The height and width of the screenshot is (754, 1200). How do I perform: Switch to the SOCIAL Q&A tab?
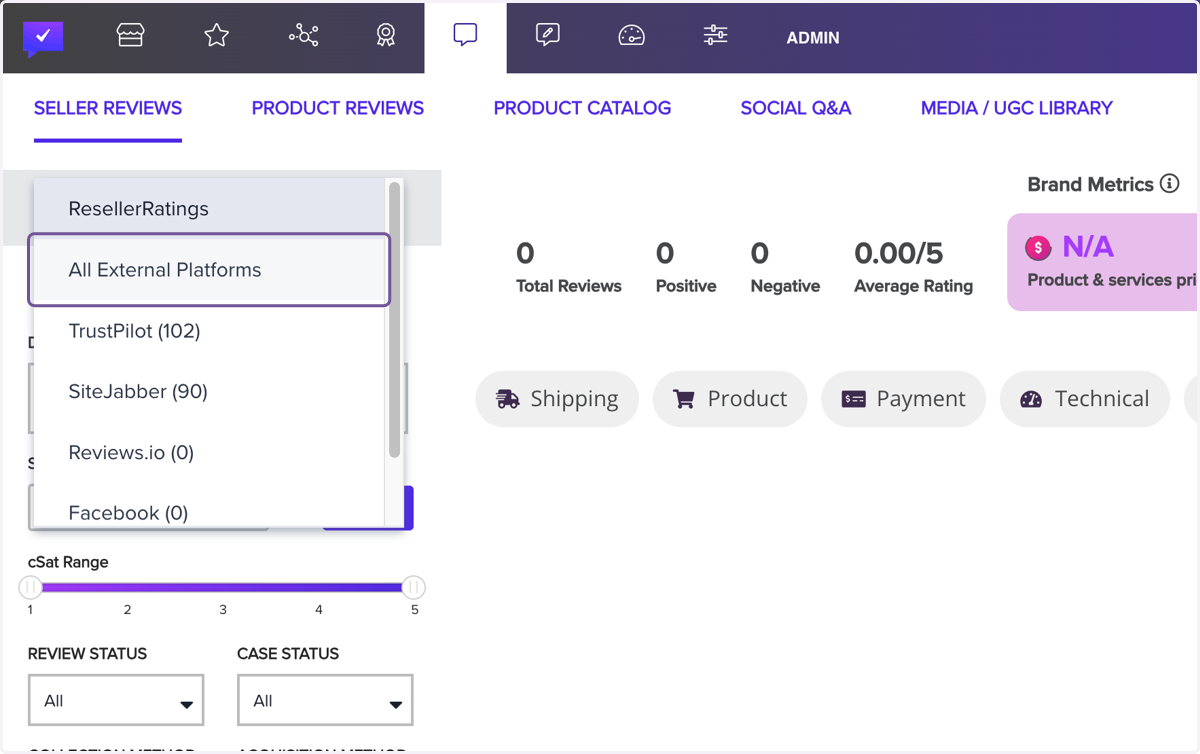pyautogui.click(x=796, y=108)
